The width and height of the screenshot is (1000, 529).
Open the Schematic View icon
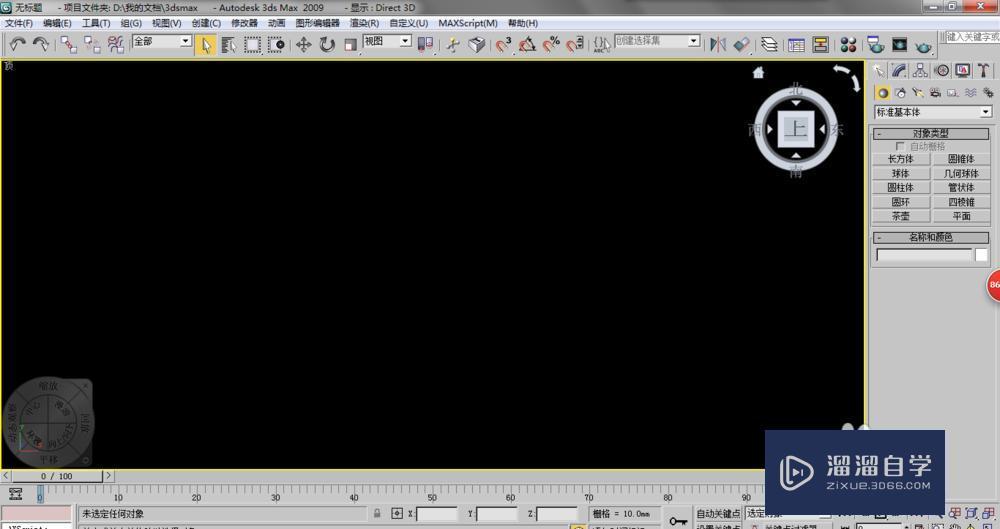click(820, 45)
